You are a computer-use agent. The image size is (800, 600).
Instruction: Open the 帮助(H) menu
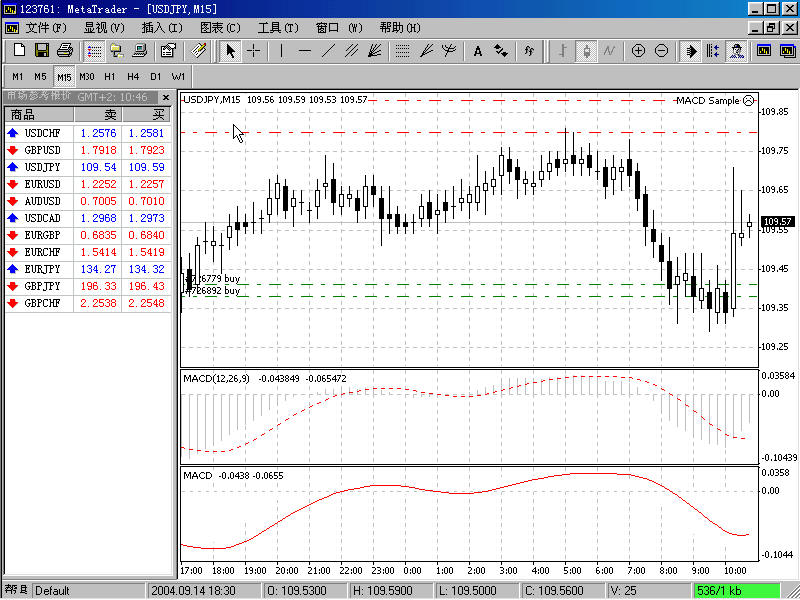400,28
